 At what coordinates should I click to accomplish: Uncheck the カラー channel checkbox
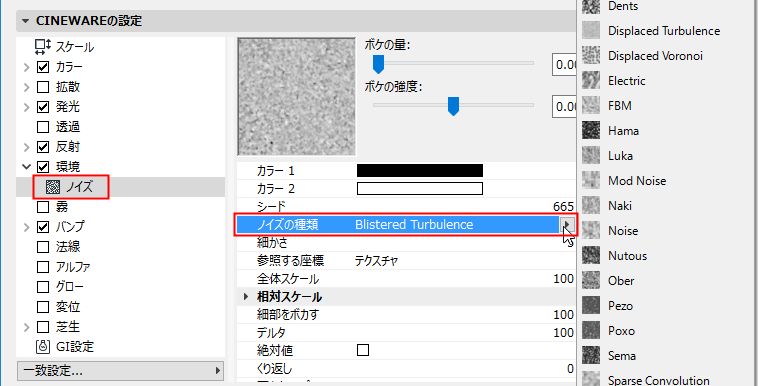click(x=43, y=67)
